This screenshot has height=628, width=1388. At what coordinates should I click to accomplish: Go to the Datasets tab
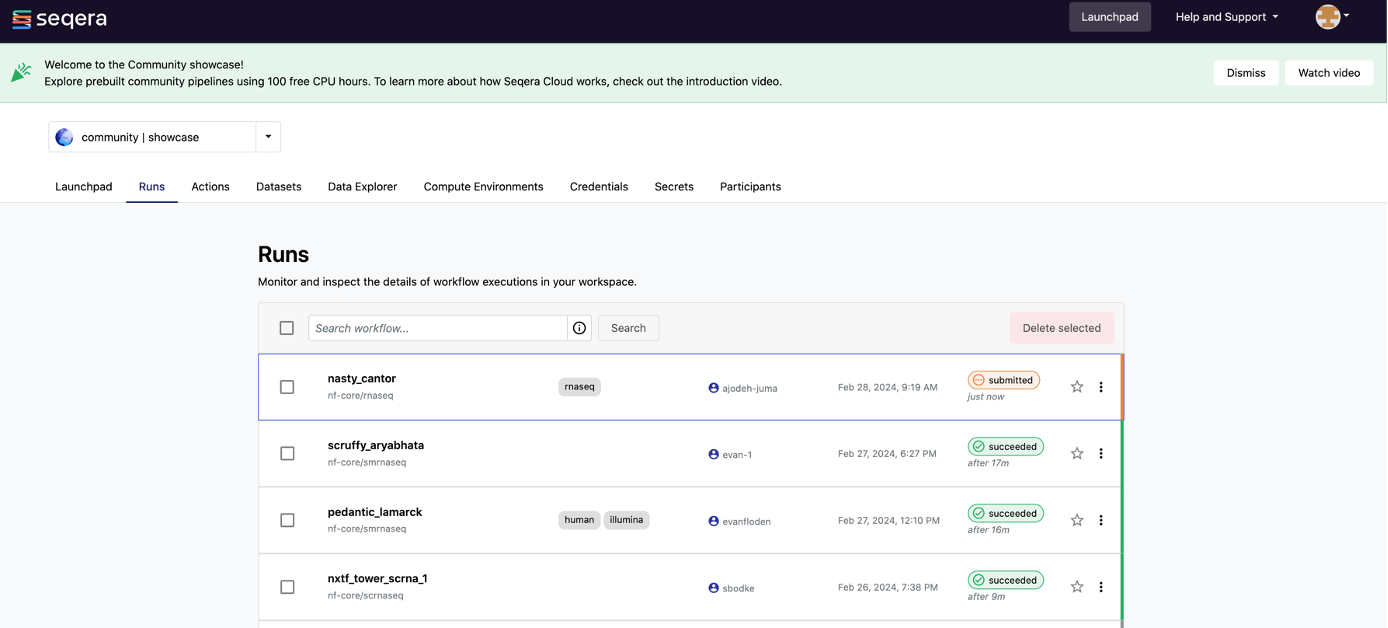(x=279, y=187)
